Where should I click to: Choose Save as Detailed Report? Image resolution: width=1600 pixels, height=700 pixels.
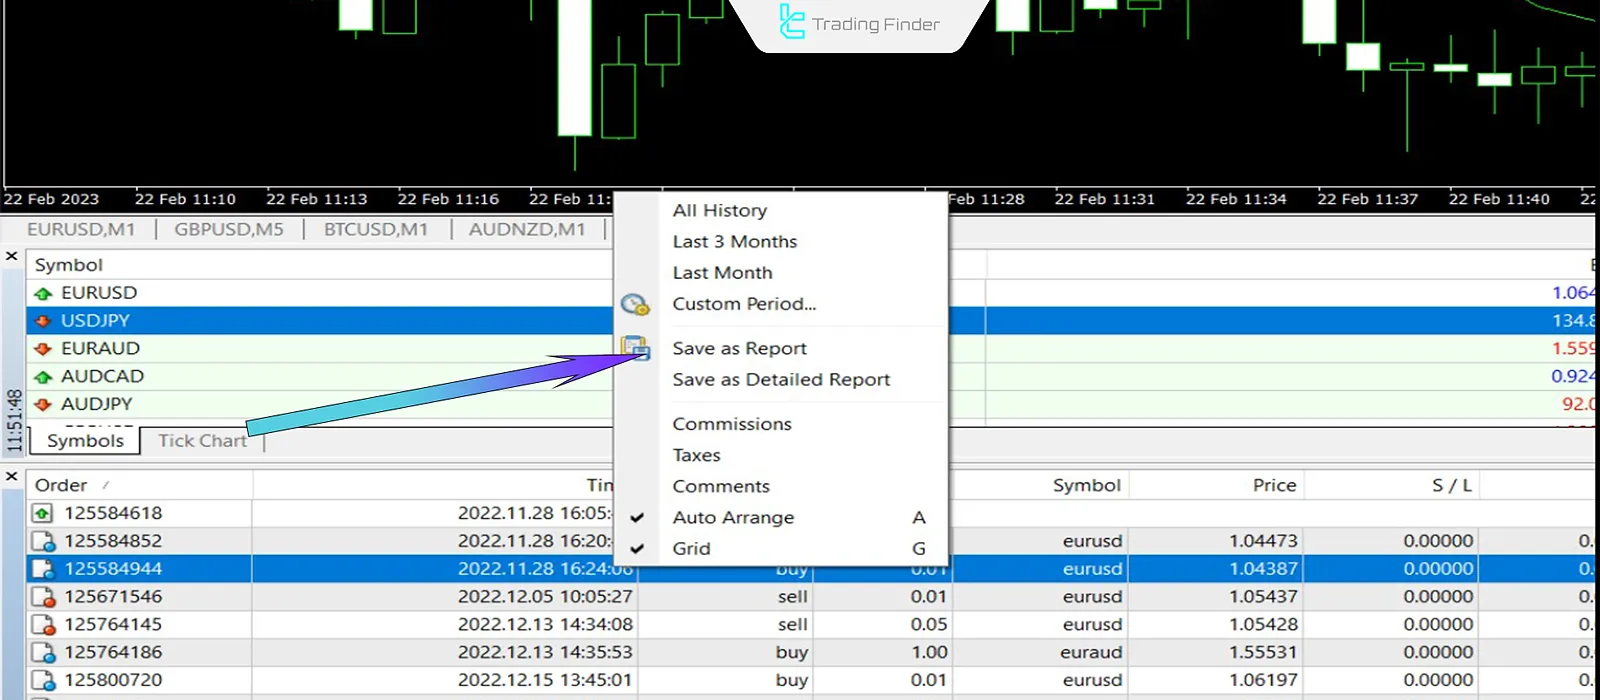(780, 380)
